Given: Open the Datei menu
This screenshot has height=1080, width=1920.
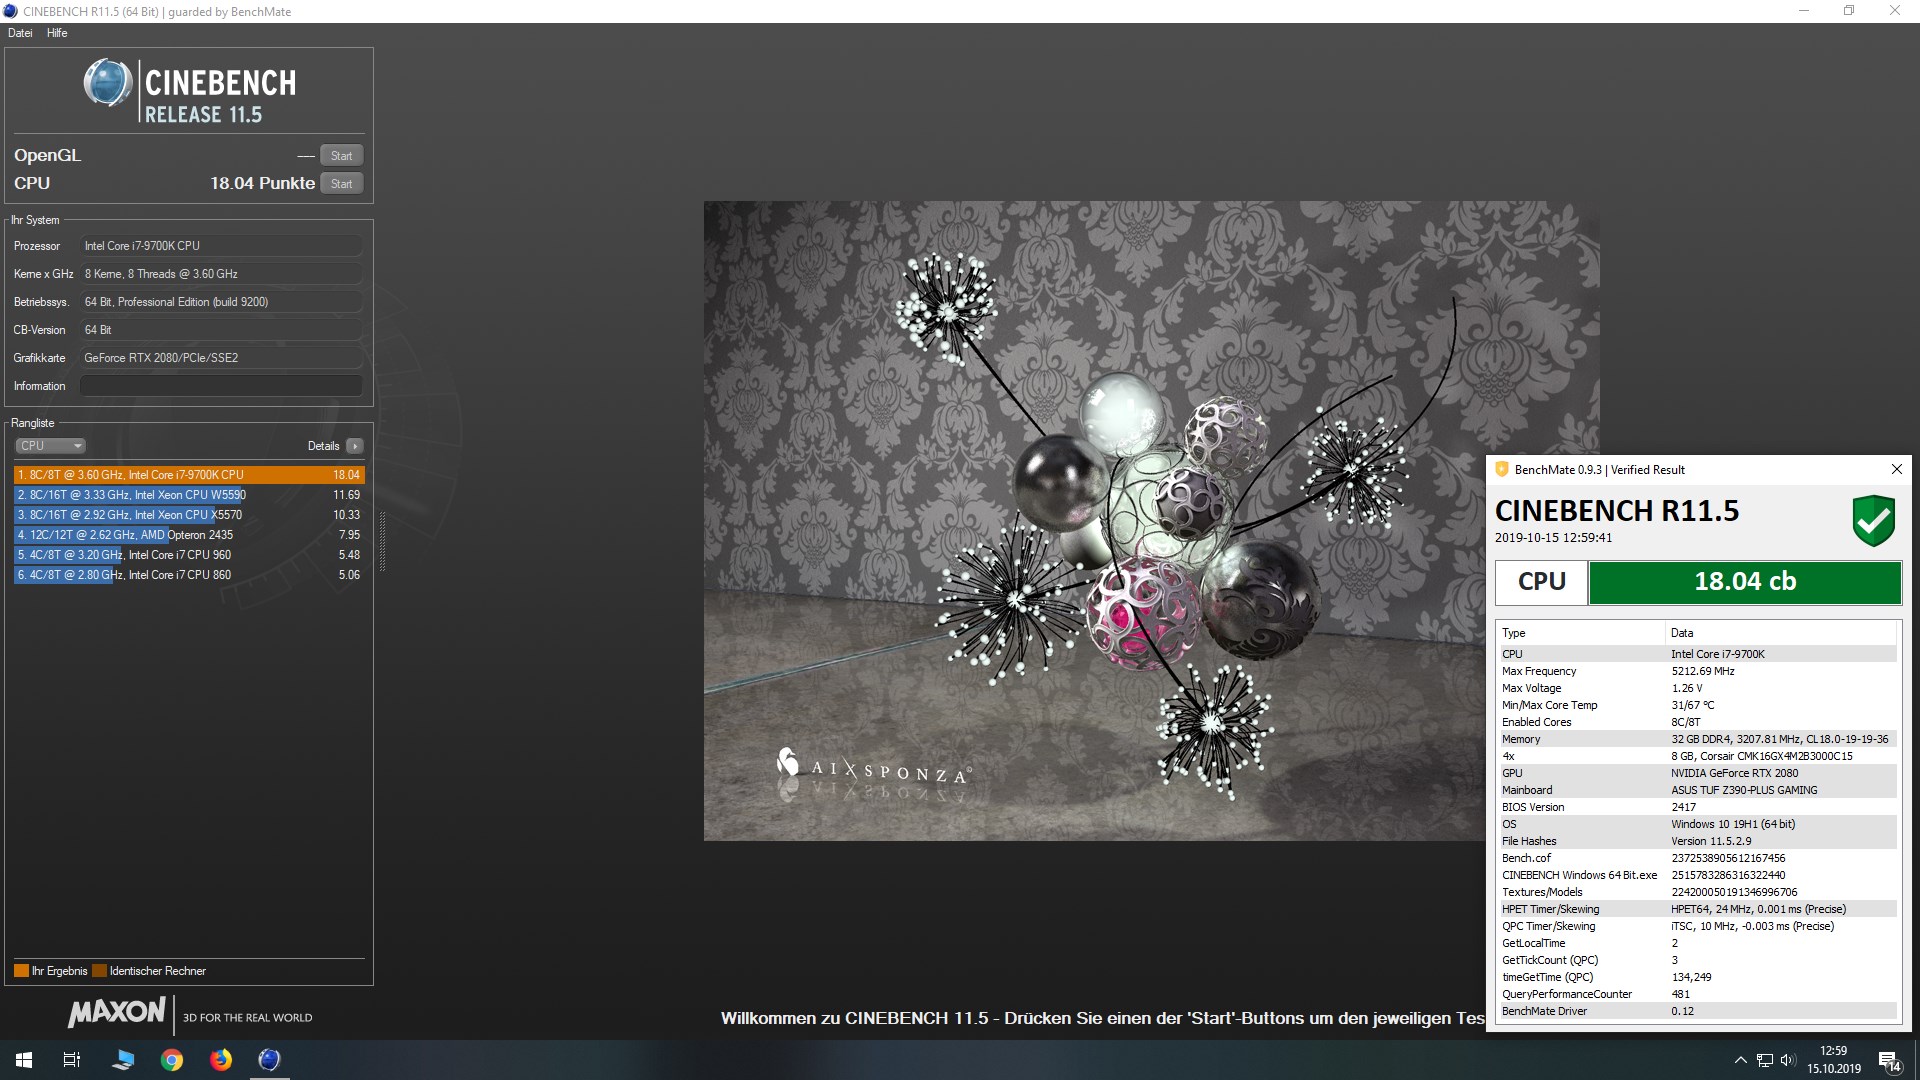Looking at the screenshot, I should coord(20,33).
